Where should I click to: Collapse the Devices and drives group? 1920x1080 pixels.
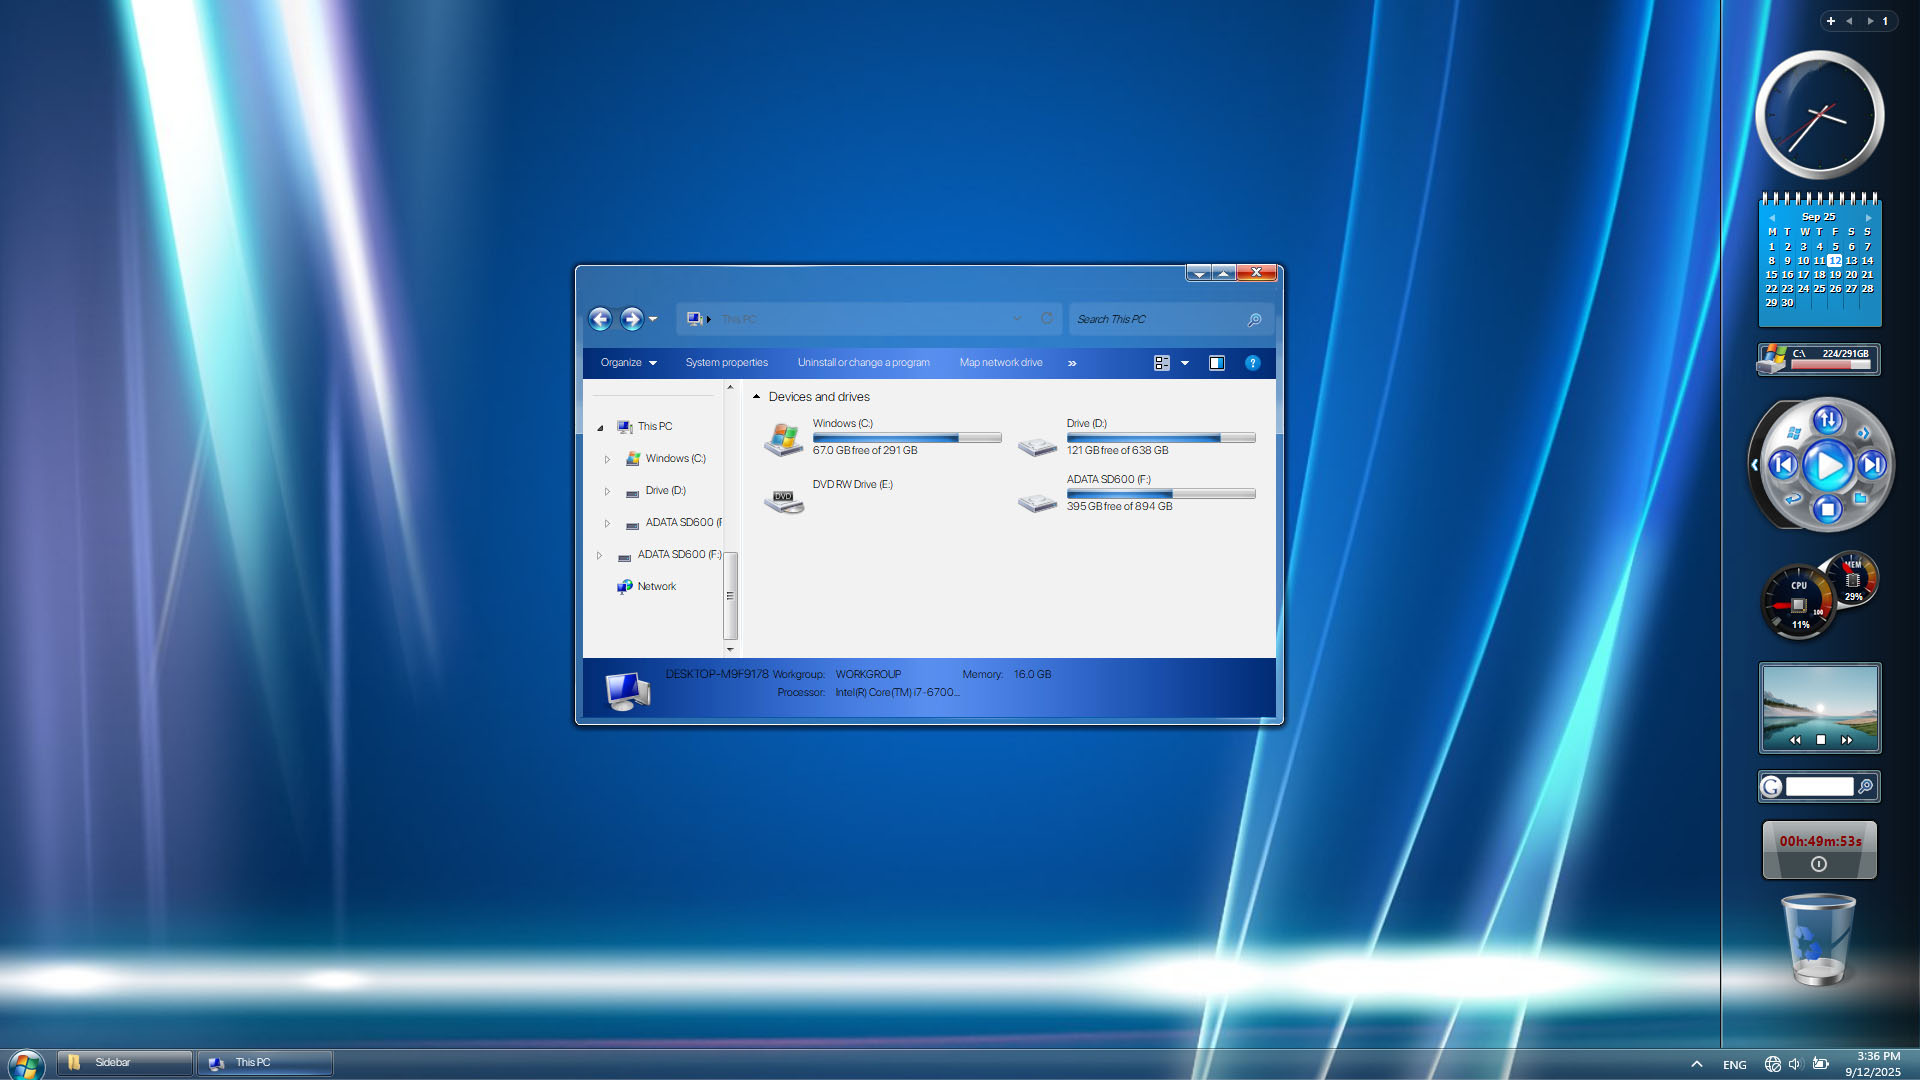point(757,397)
